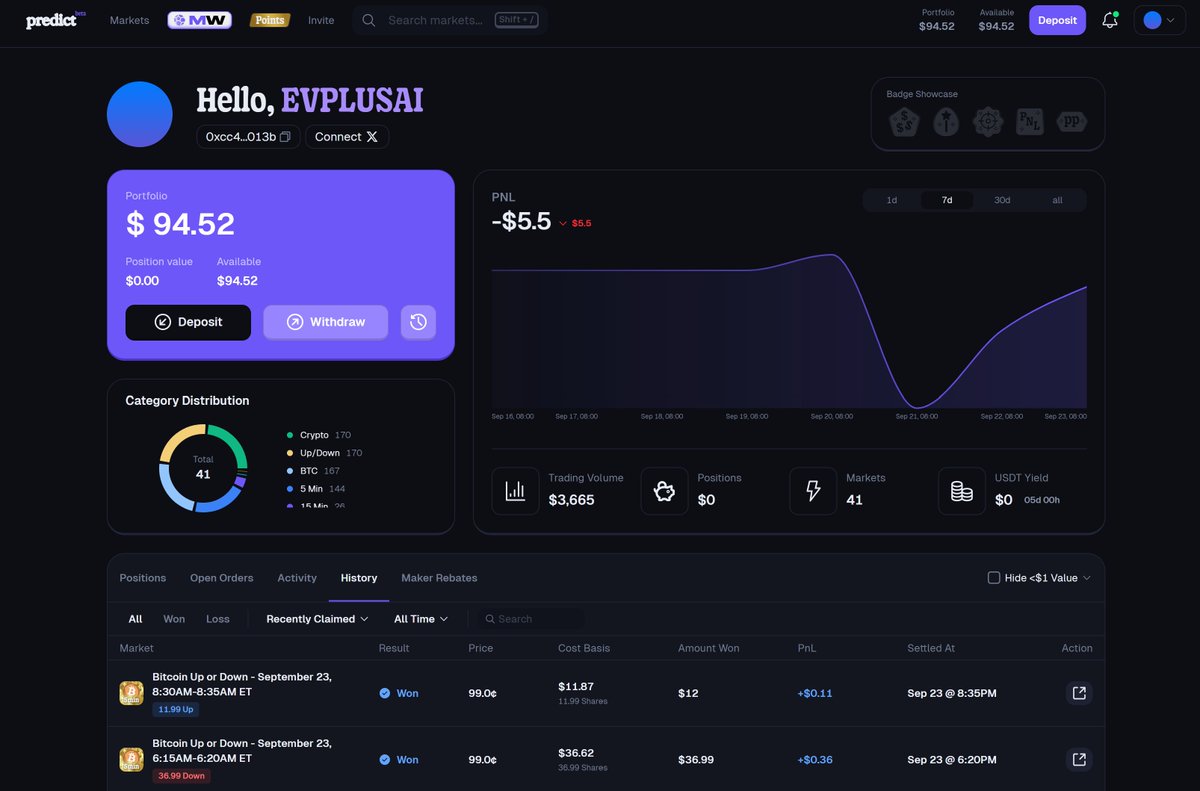Click the Markets lightning bolt icon
The image size is (1200, 791).
pyautogui.click(x=813, y=491)
